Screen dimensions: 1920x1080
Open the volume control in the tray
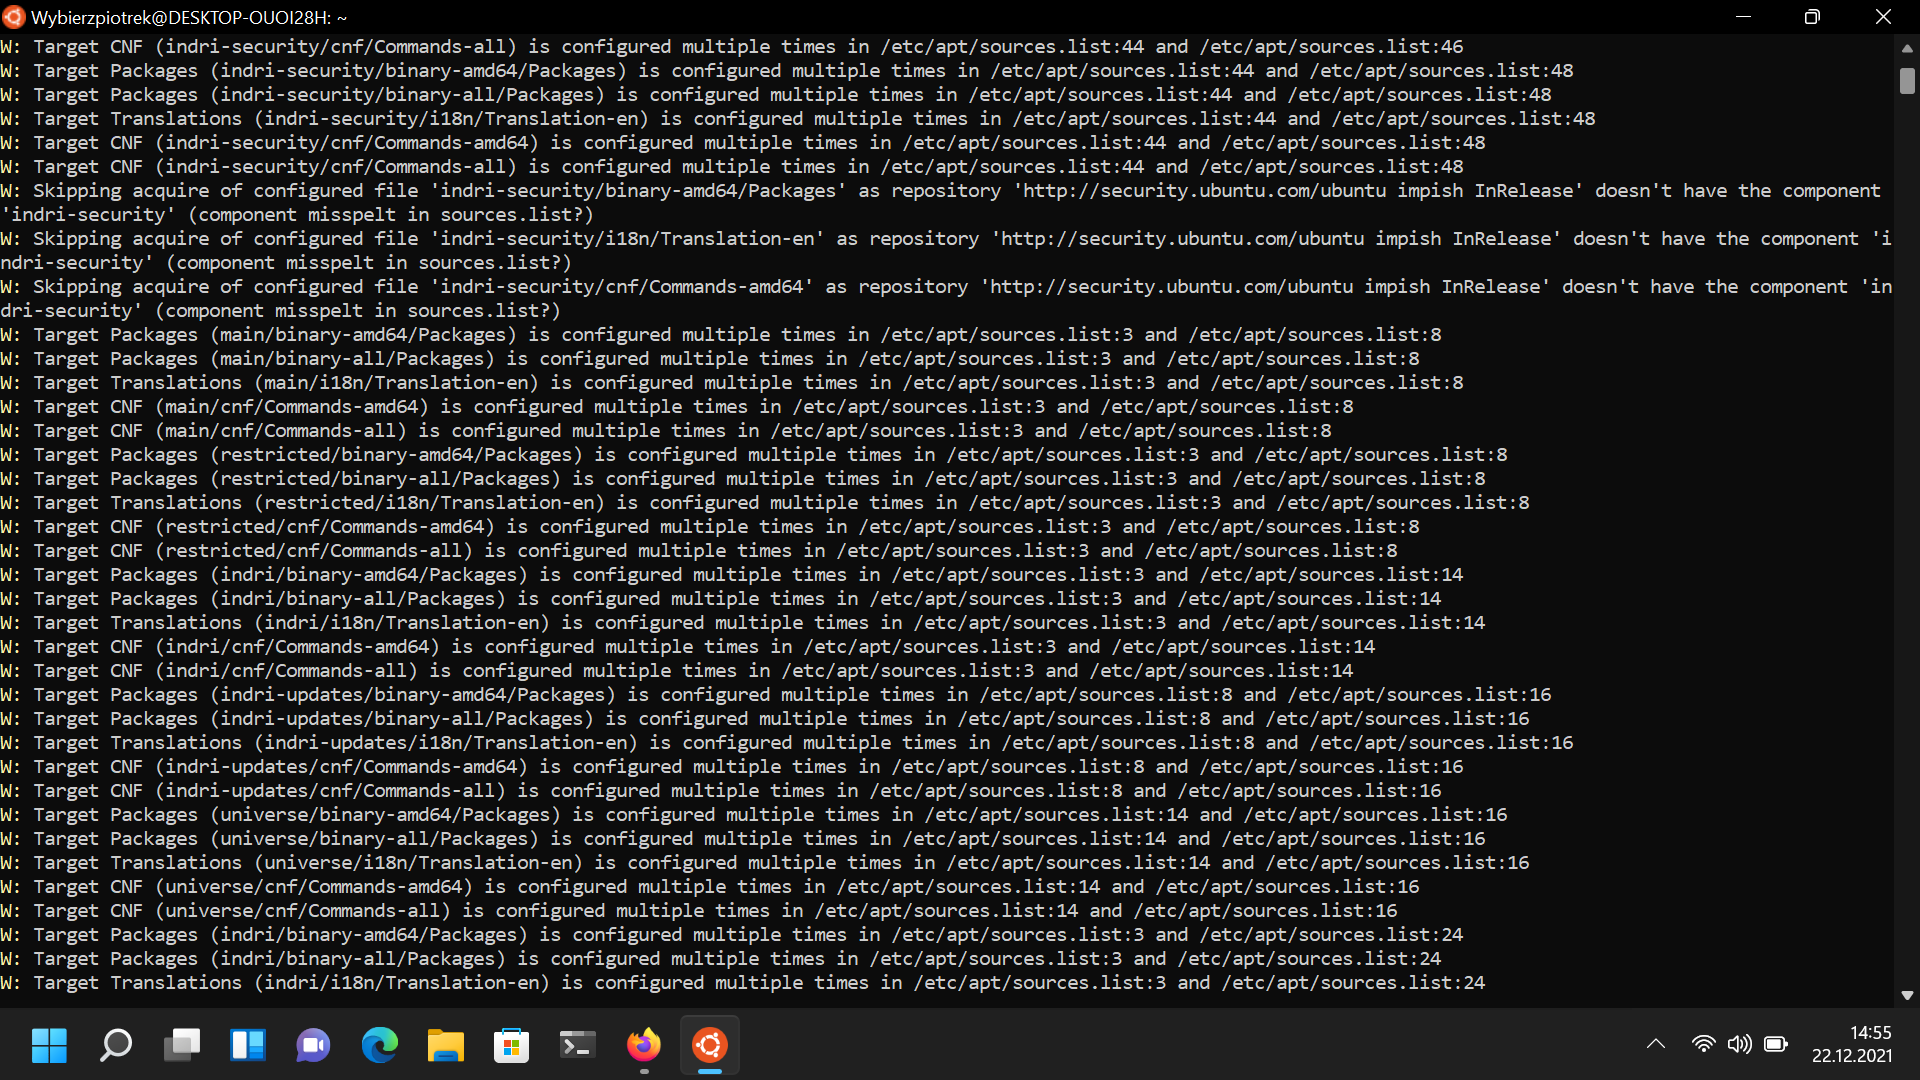(1740, 1044)
